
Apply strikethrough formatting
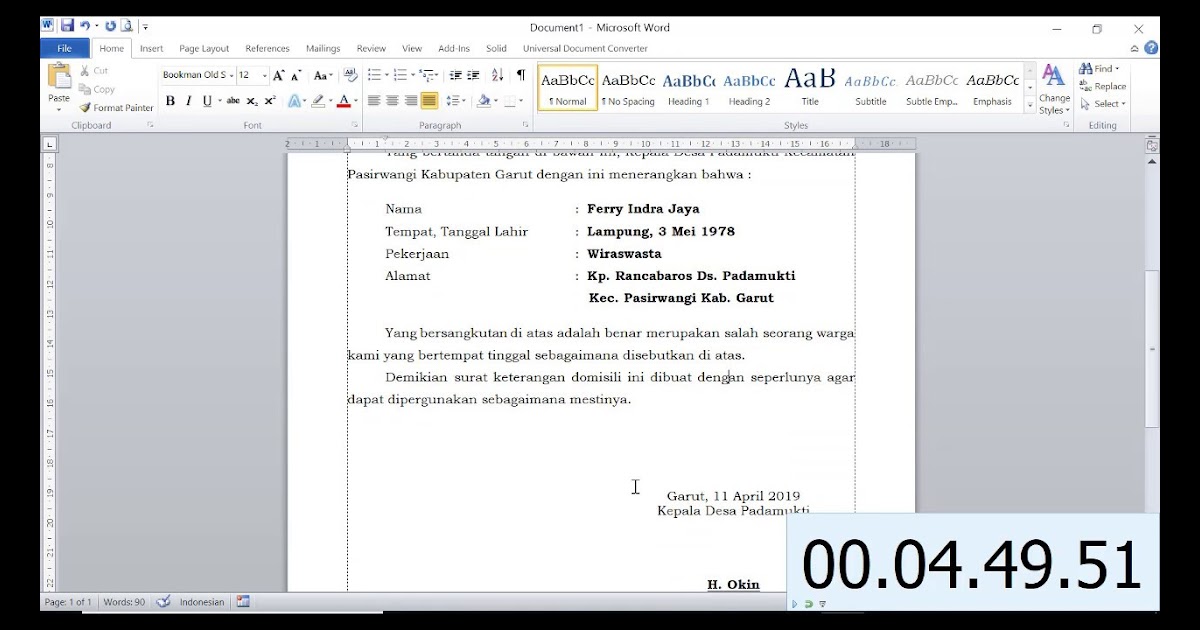233,101
